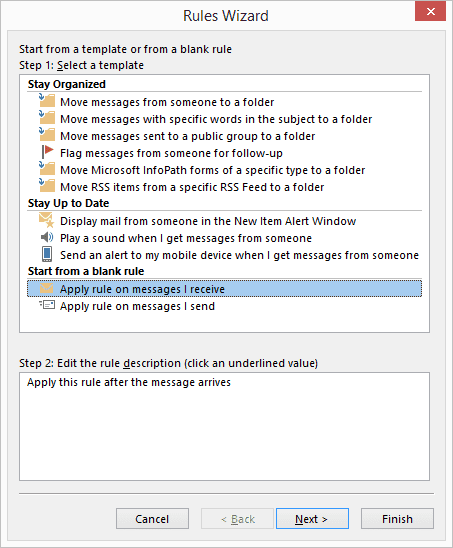Image resolution: width=453 pixels, height=548 pixels.
Task: Click inside the rule description box
Action: point(224,427)
